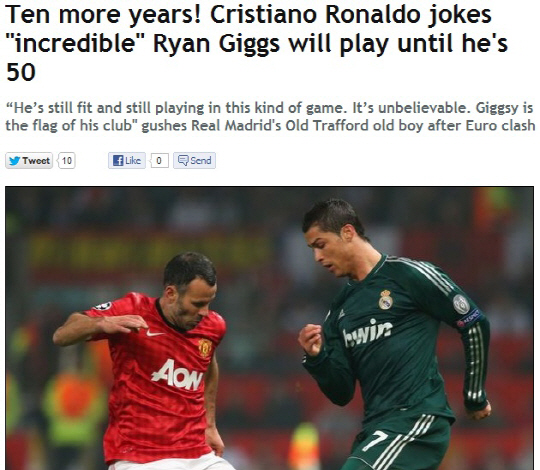Click the number 7 on the green shorts

click(375, 440)
